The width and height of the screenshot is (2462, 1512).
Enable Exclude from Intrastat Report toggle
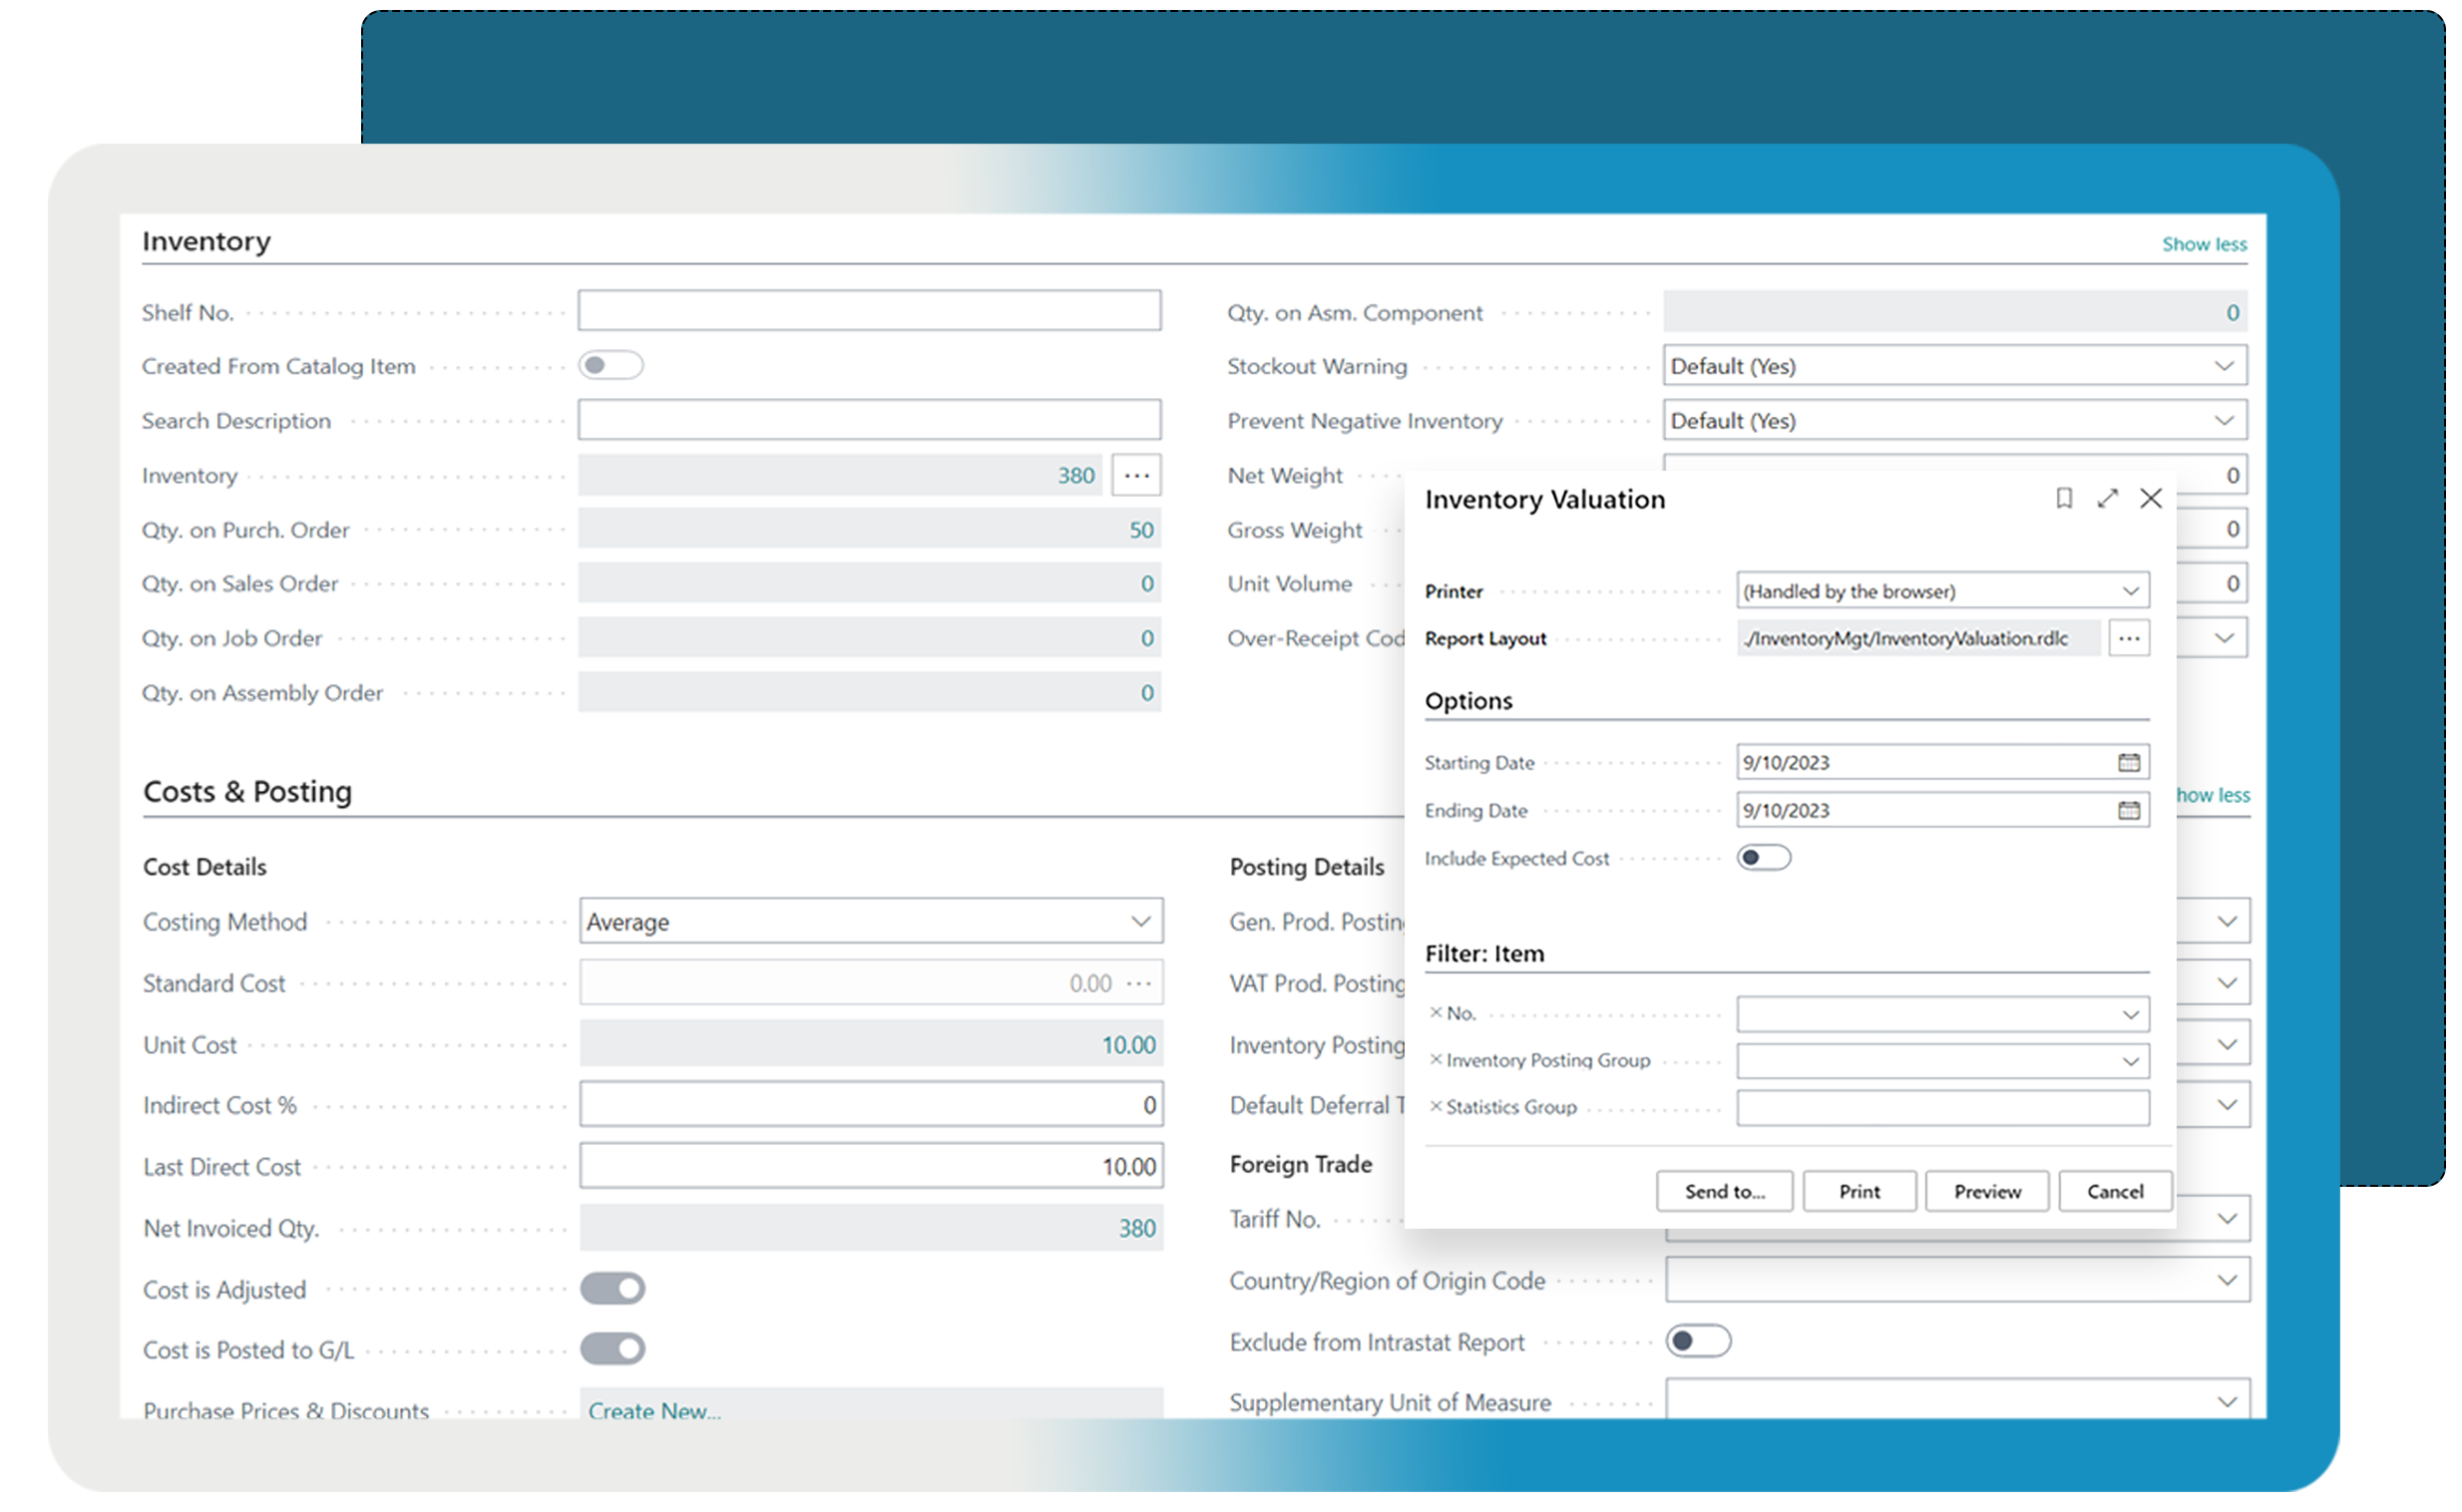point(1697,1341)
